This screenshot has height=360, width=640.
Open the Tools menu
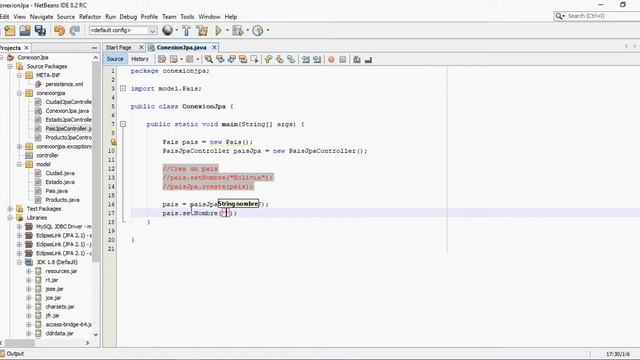pos(187,17)
